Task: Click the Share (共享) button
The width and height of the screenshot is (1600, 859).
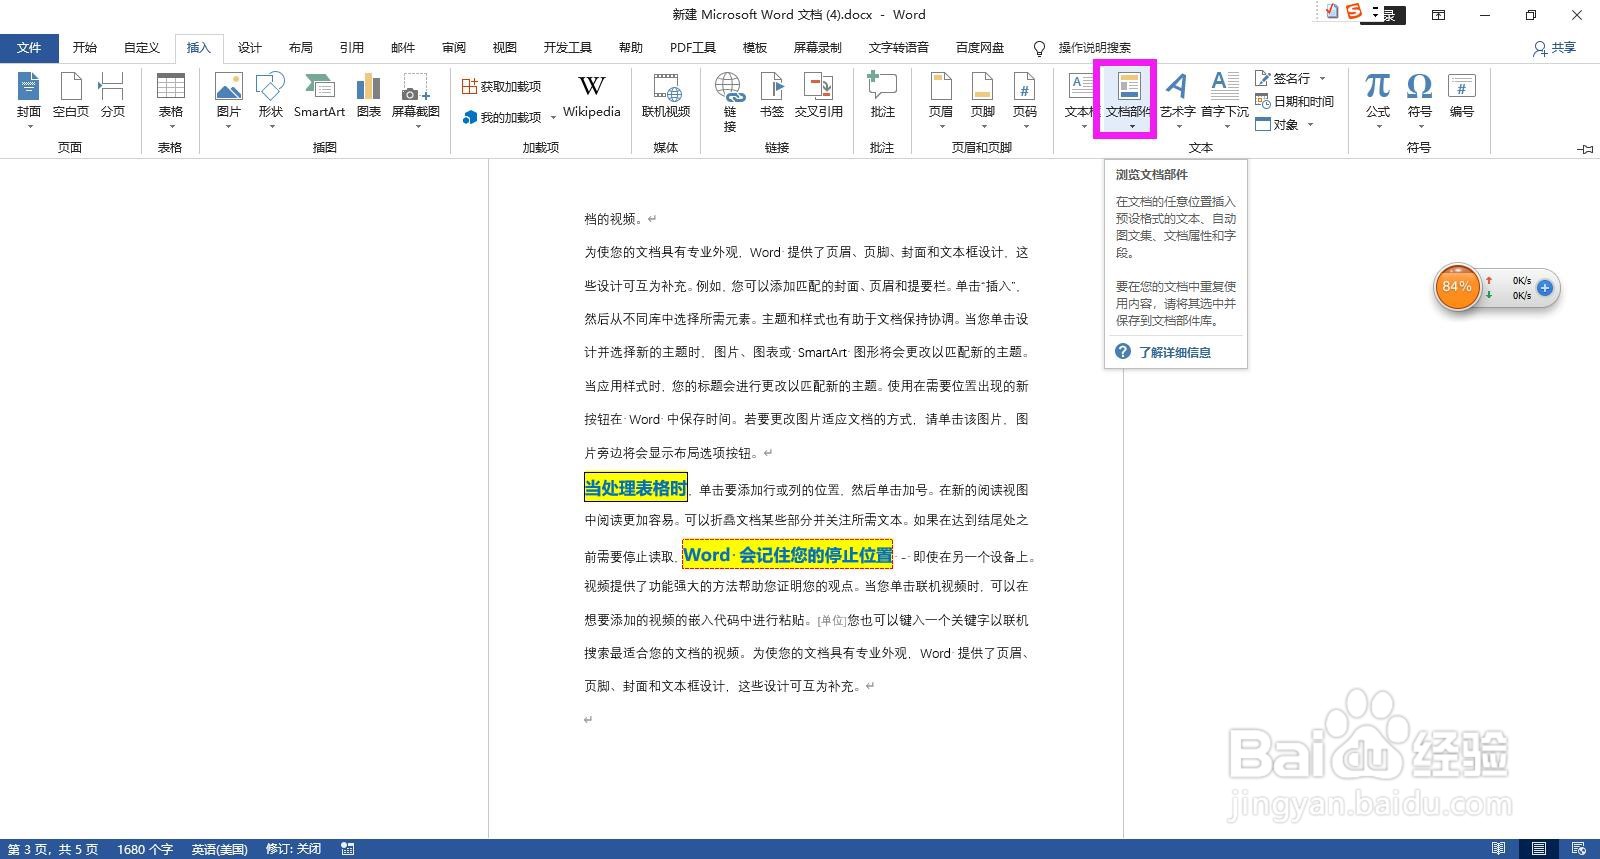Action: (1555, 47)
